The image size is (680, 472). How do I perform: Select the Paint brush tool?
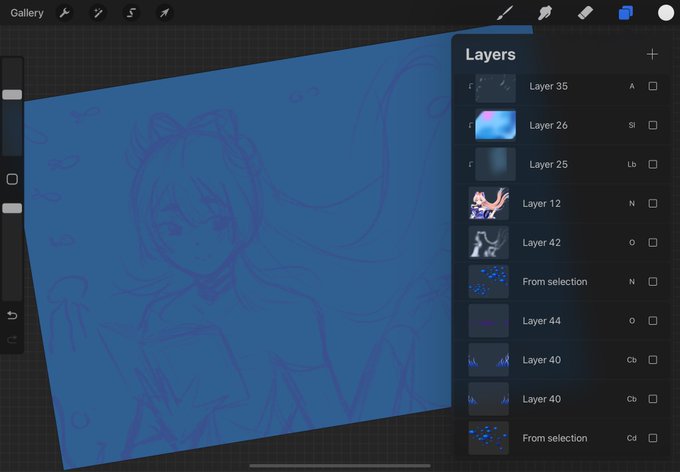pos(505,13)
